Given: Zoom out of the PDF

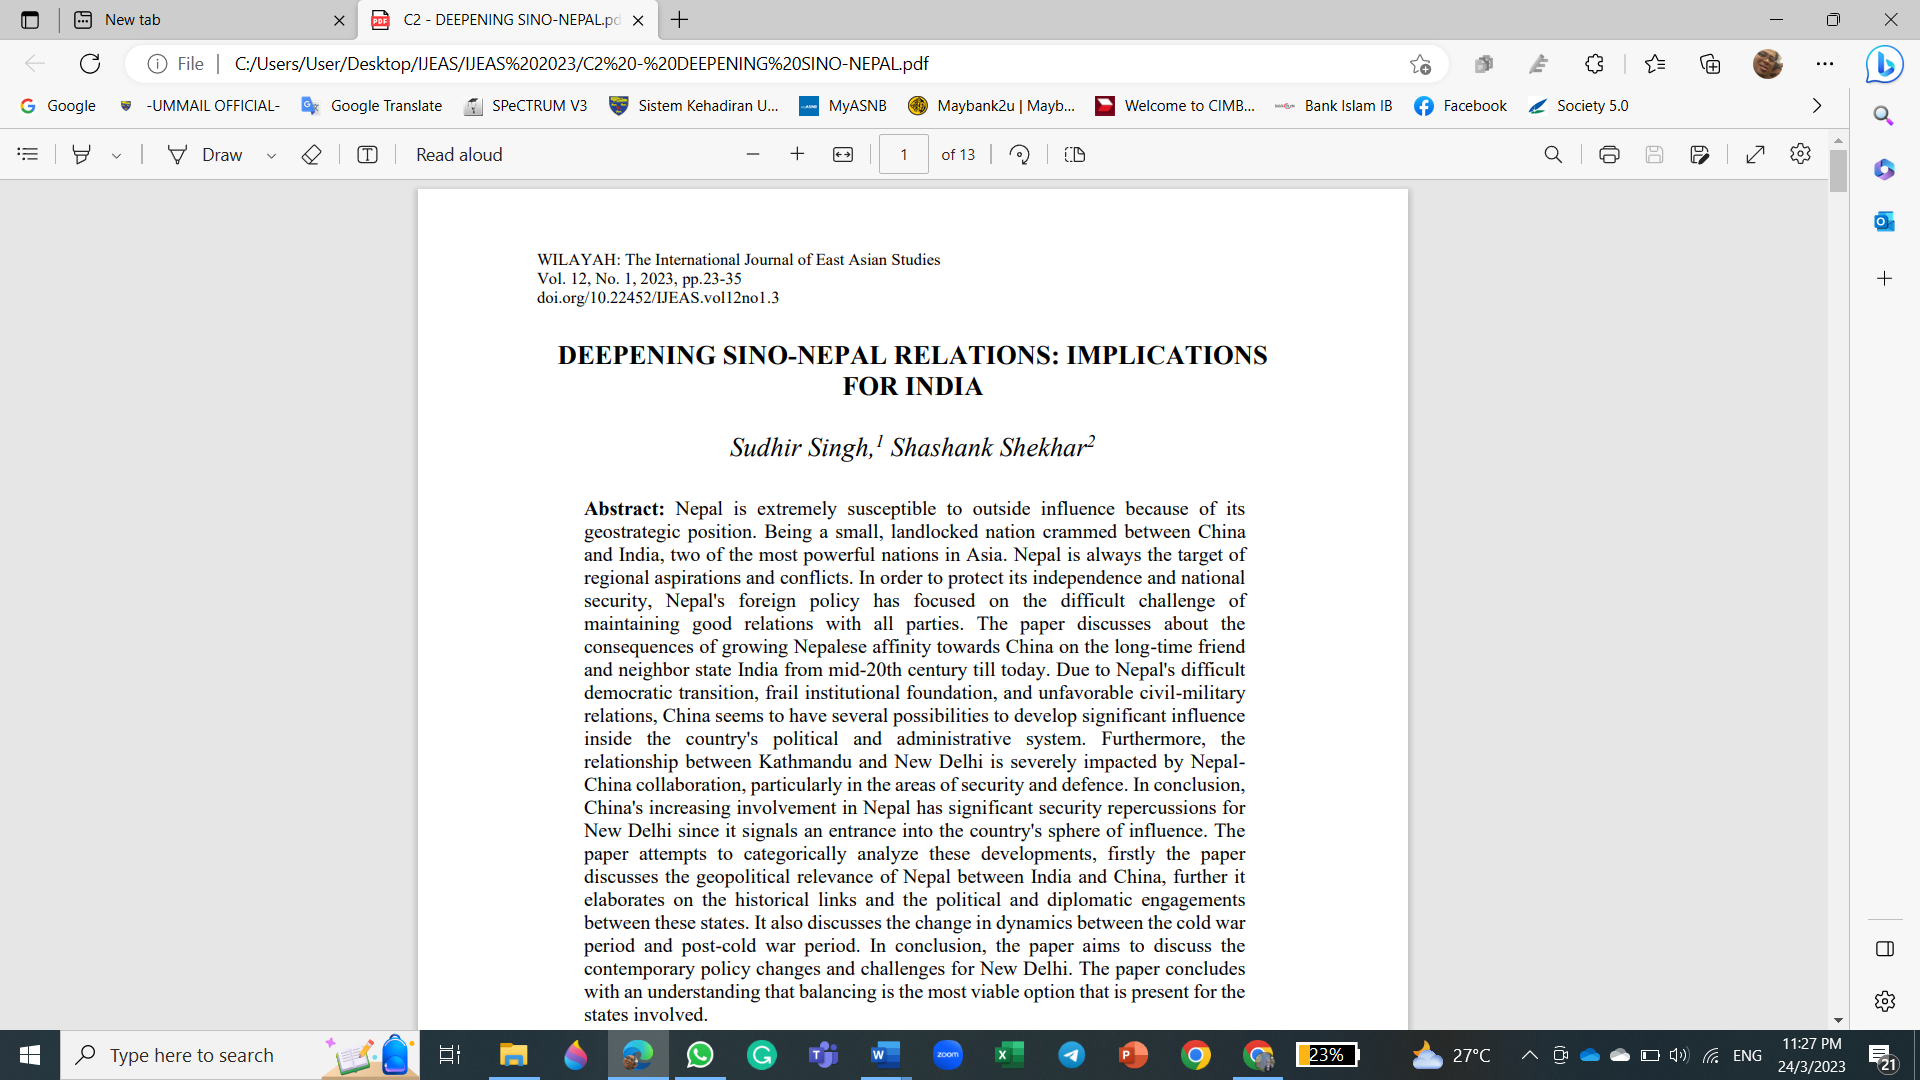Looking at the screenshot, I should click(x=753, y=154).
